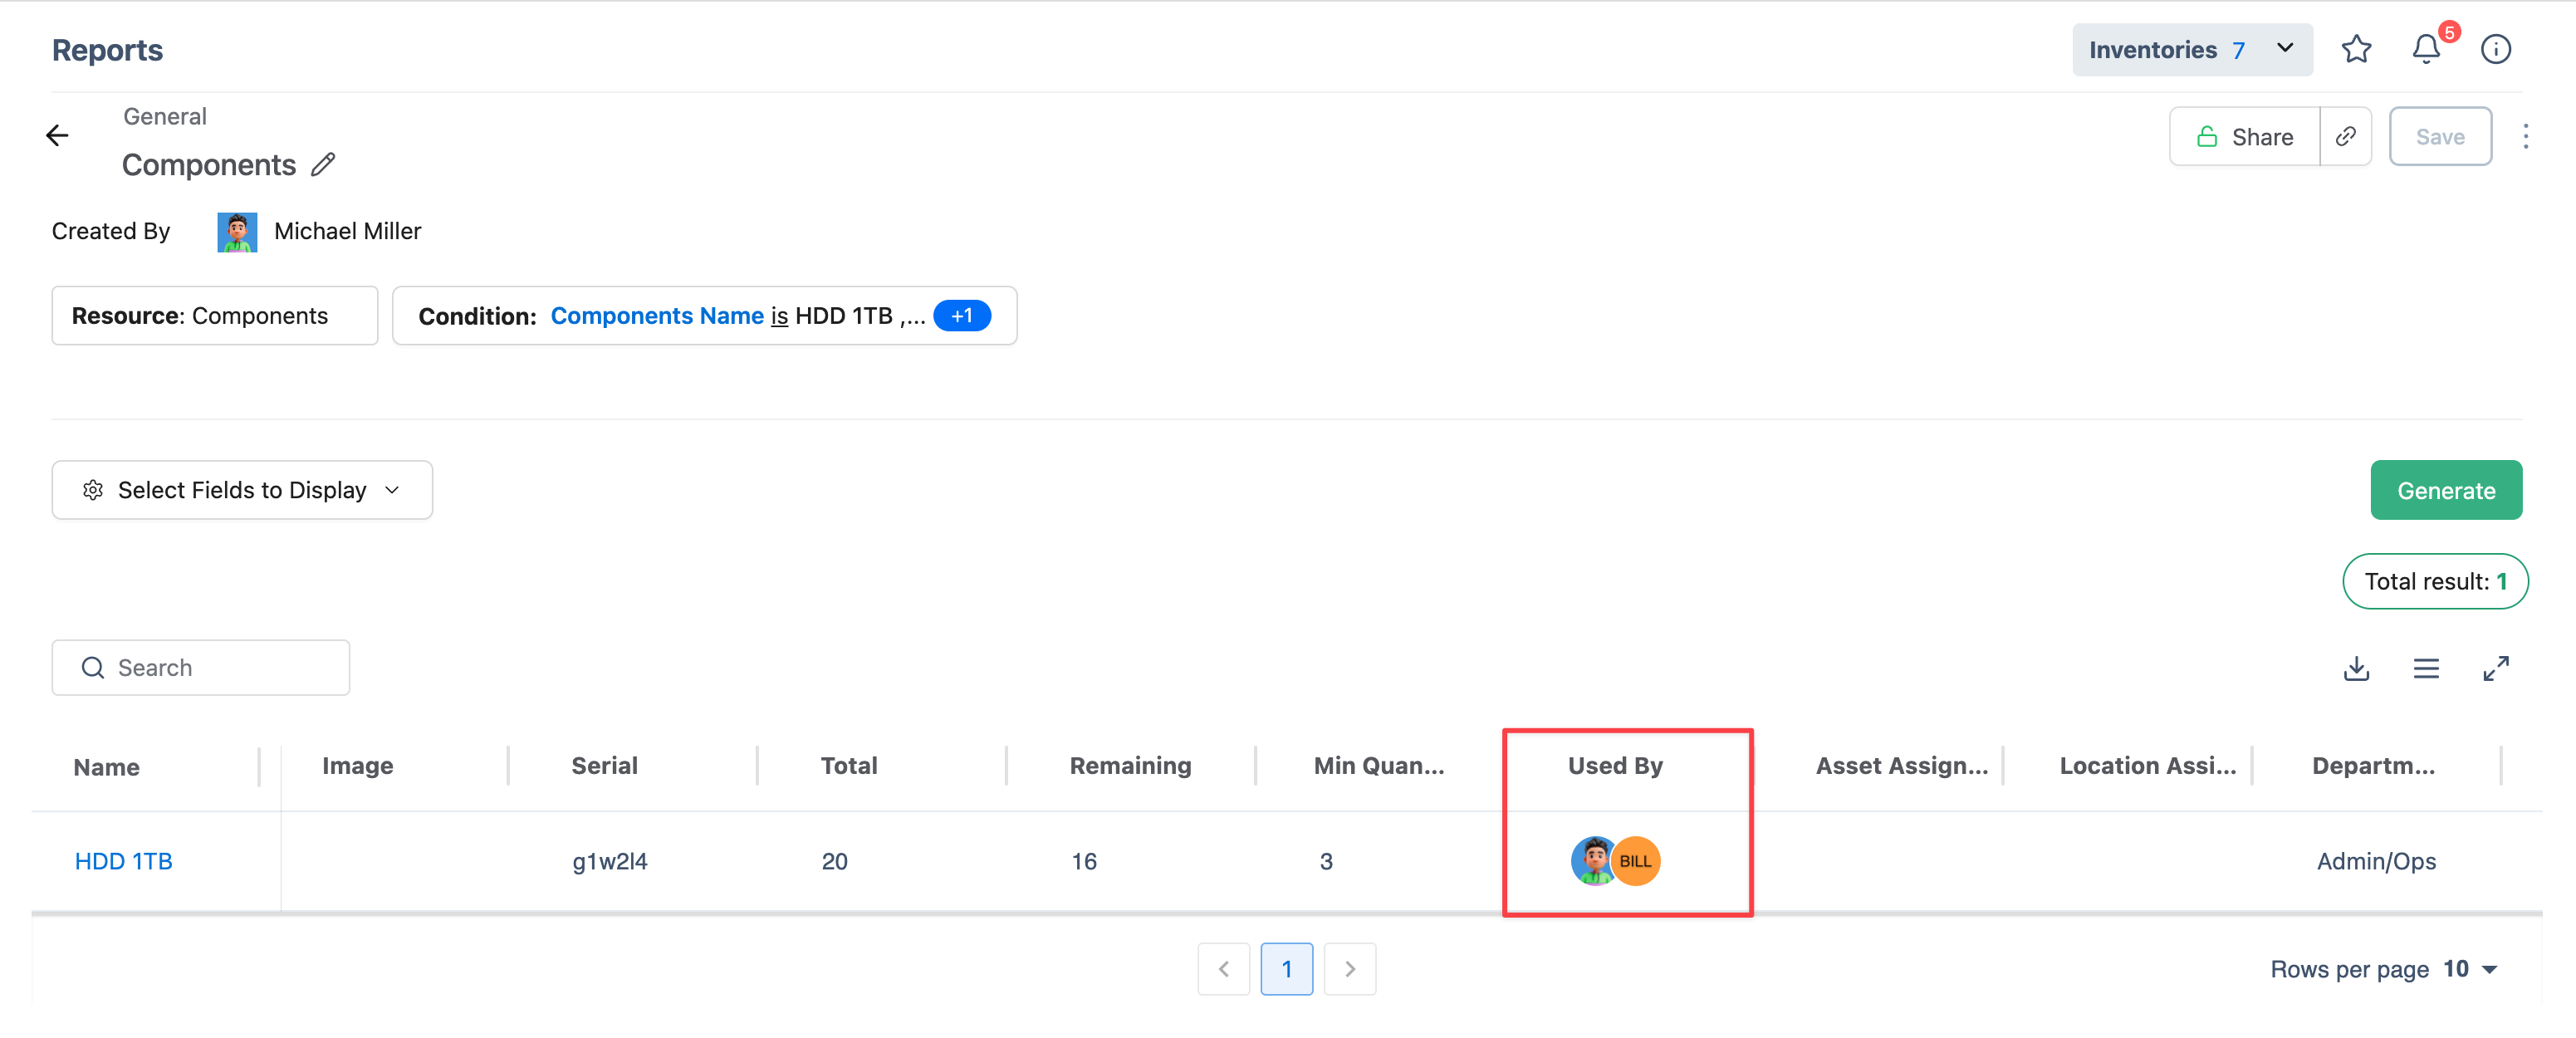This screenshot has height=1038, width=2576.
Task: Click the Share button
Action: tap(2245, 137)
